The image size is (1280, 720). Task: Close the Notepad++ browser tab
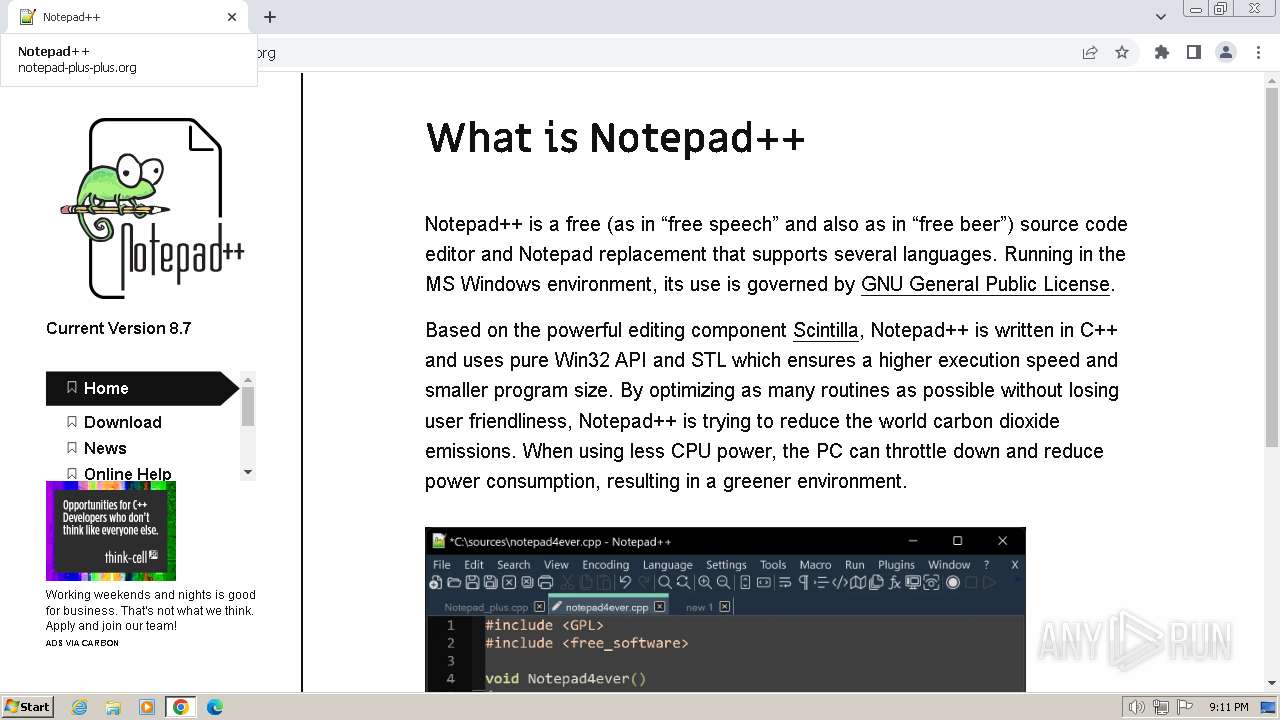(x=232, y=17)
